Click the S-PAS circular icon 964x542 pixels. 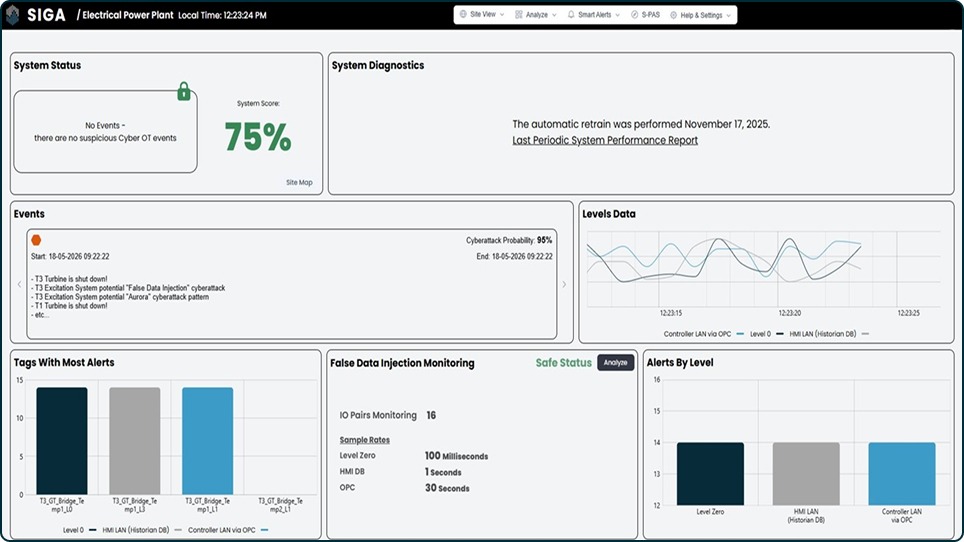pos(634,15)
